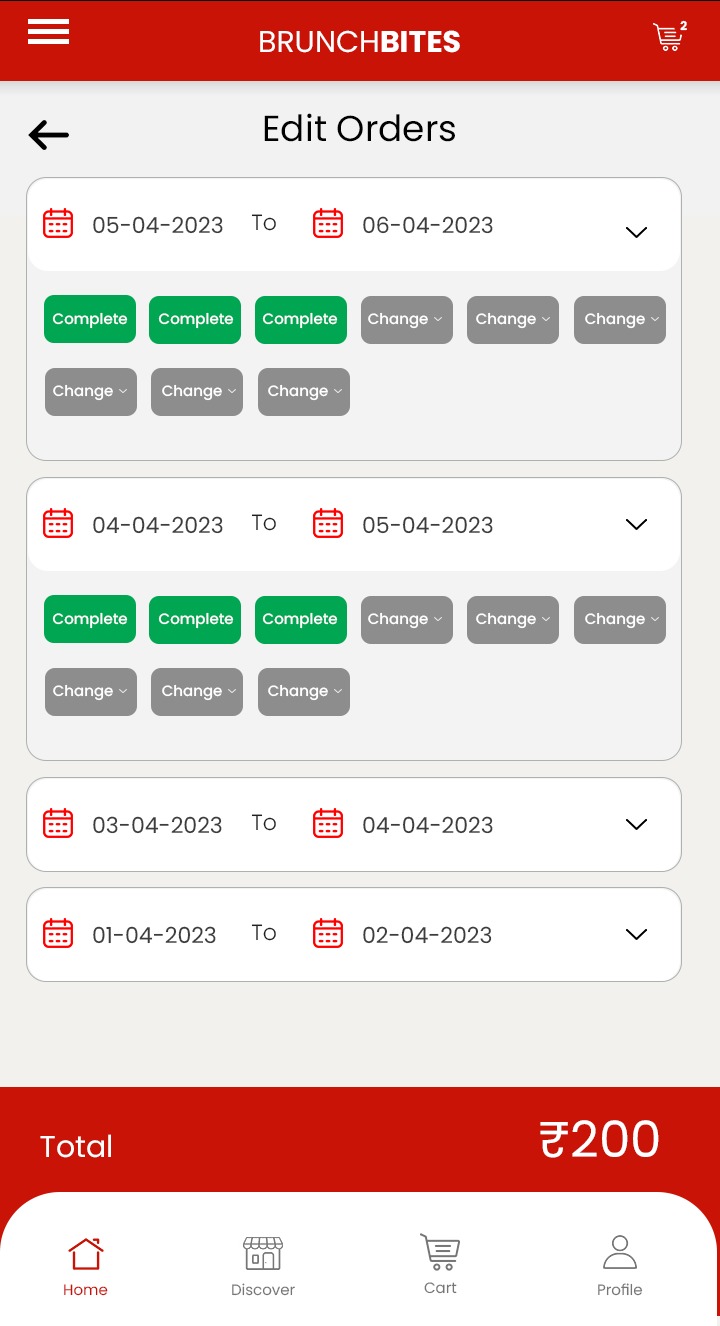Switch to the Profile tab

(x=619, y=1265)
